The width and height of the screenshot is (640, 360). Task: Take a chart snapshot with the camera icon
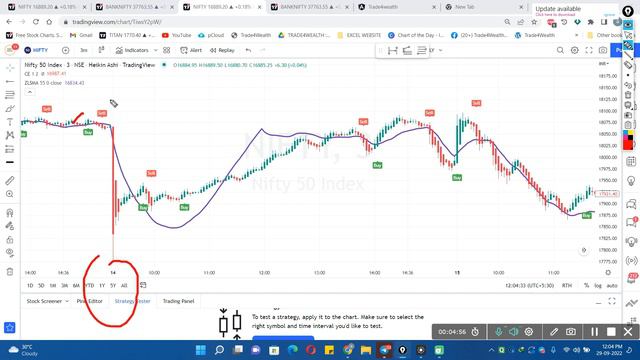[603, 50]
